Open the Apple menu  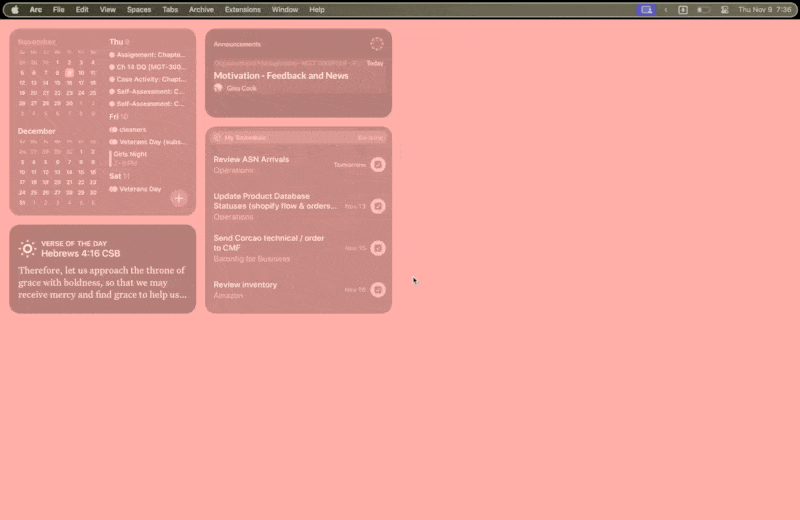[15, 9]
